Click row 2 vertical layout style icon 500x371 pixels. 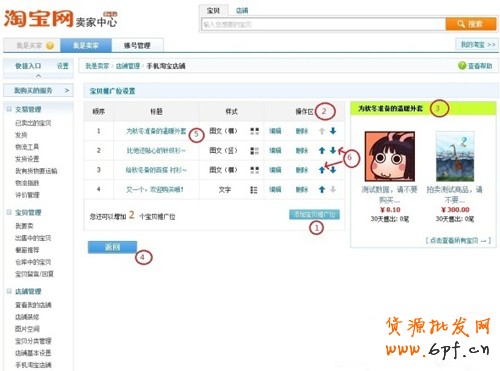[254, 151]
